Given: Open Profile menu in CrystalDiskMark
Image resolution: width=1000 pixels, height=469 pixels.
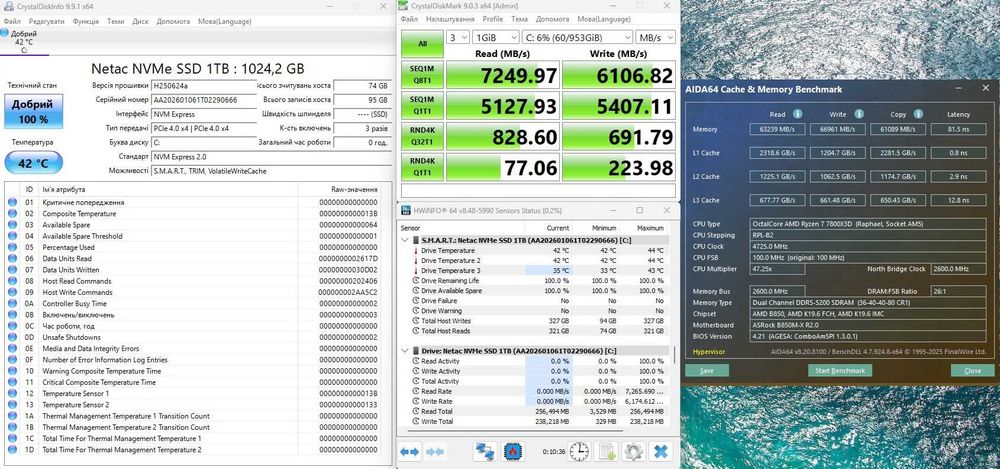Looking at the screenshot, I should click(x=492, y=19).
